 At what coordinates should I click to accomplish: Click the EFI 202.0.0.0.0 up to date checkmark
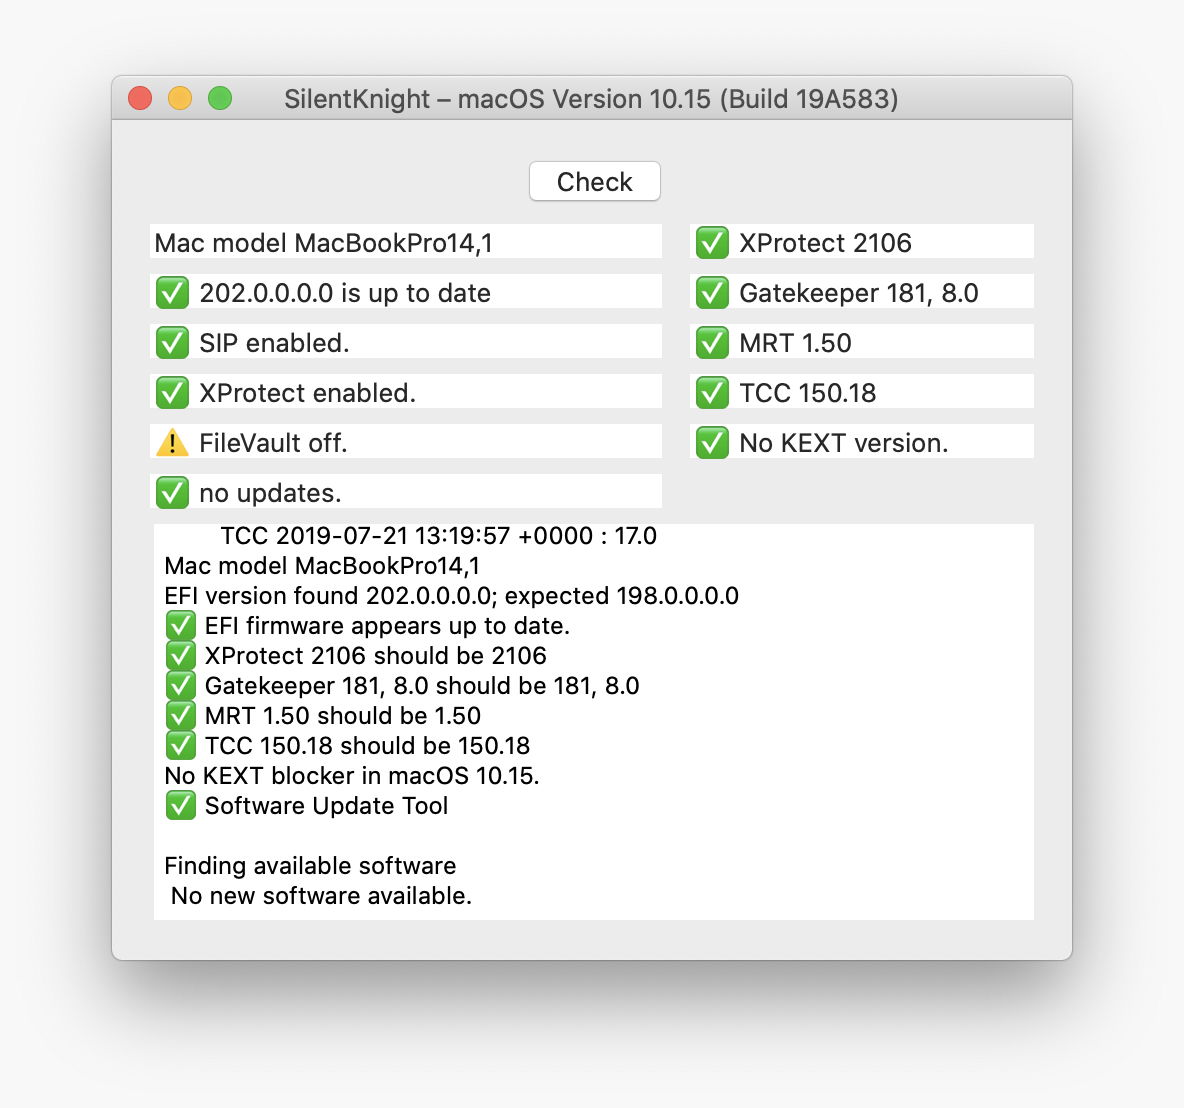pyautogui.click(x=172, y=293)
